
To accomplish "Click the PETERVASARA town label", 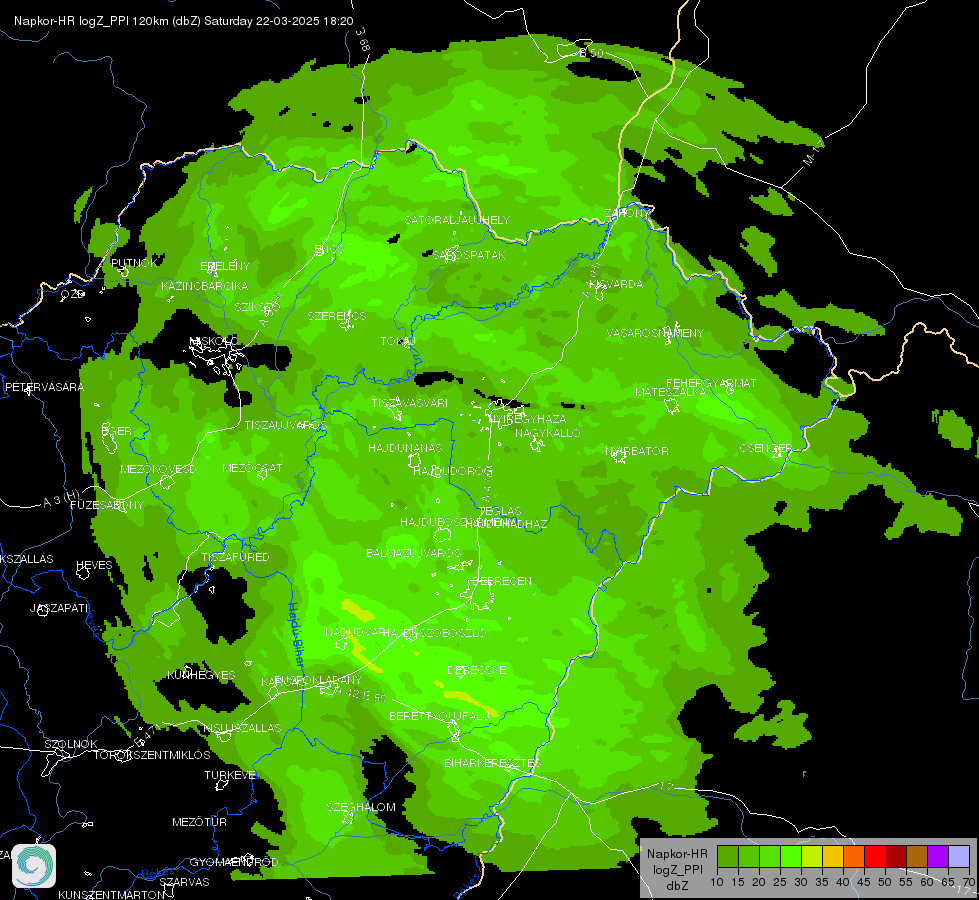I will [x=44, y=387].
